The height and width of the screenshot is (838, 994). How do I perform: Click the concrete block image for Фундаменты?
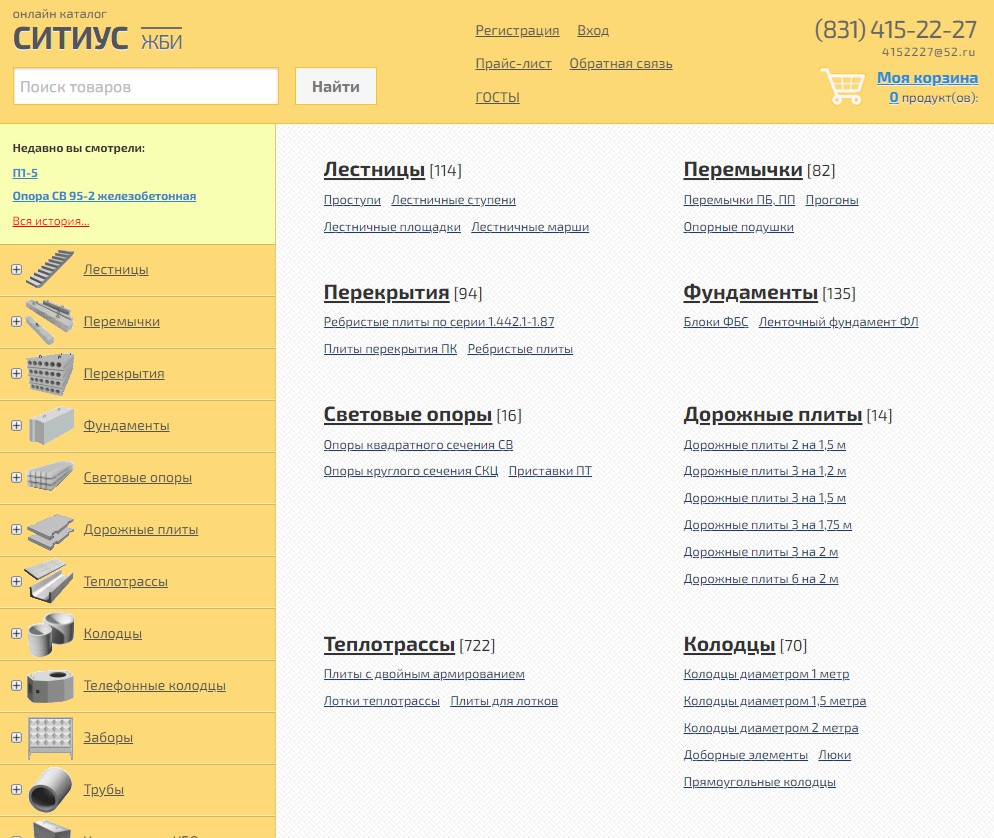coord(50,425)
